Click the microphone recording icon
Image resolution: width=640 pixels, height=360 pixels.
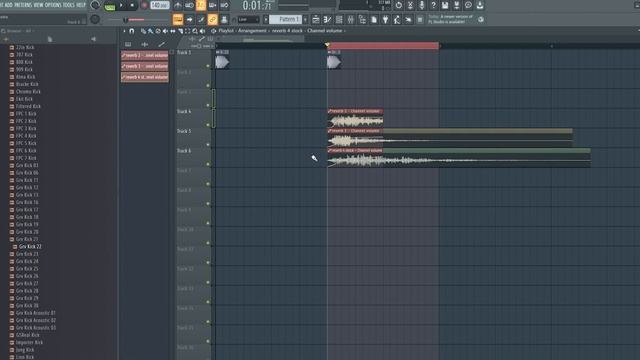pyautogui.click(x=422, y=5)
